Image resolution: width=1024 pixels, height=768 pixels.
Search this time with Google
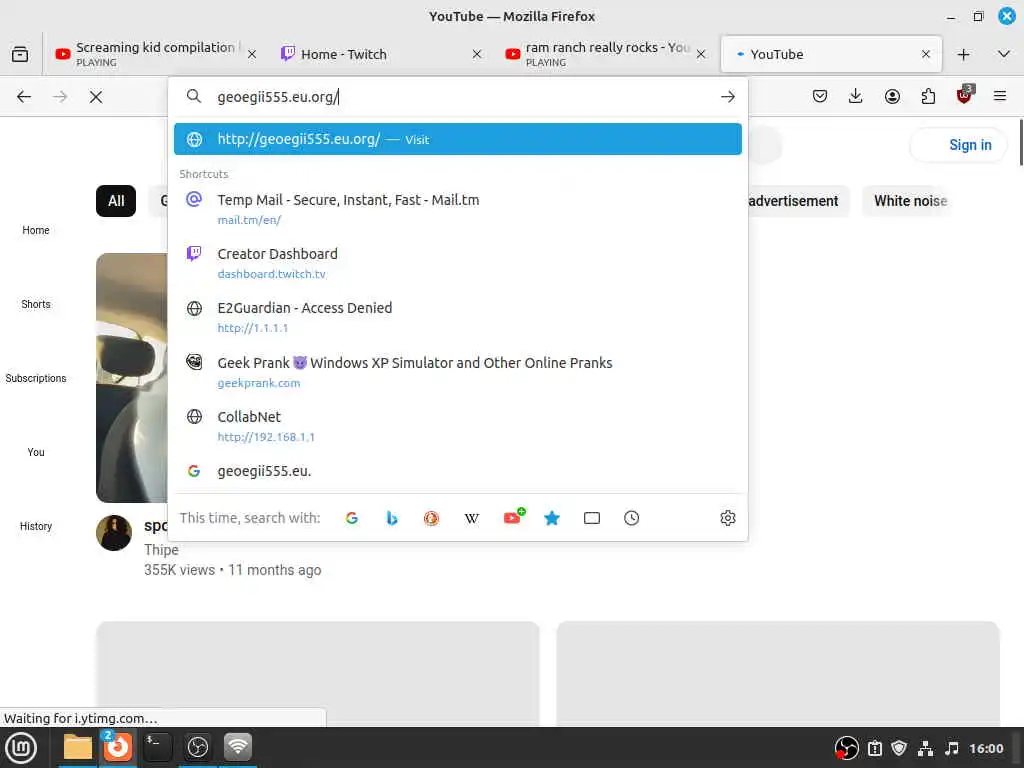click(x=352, y=518)
